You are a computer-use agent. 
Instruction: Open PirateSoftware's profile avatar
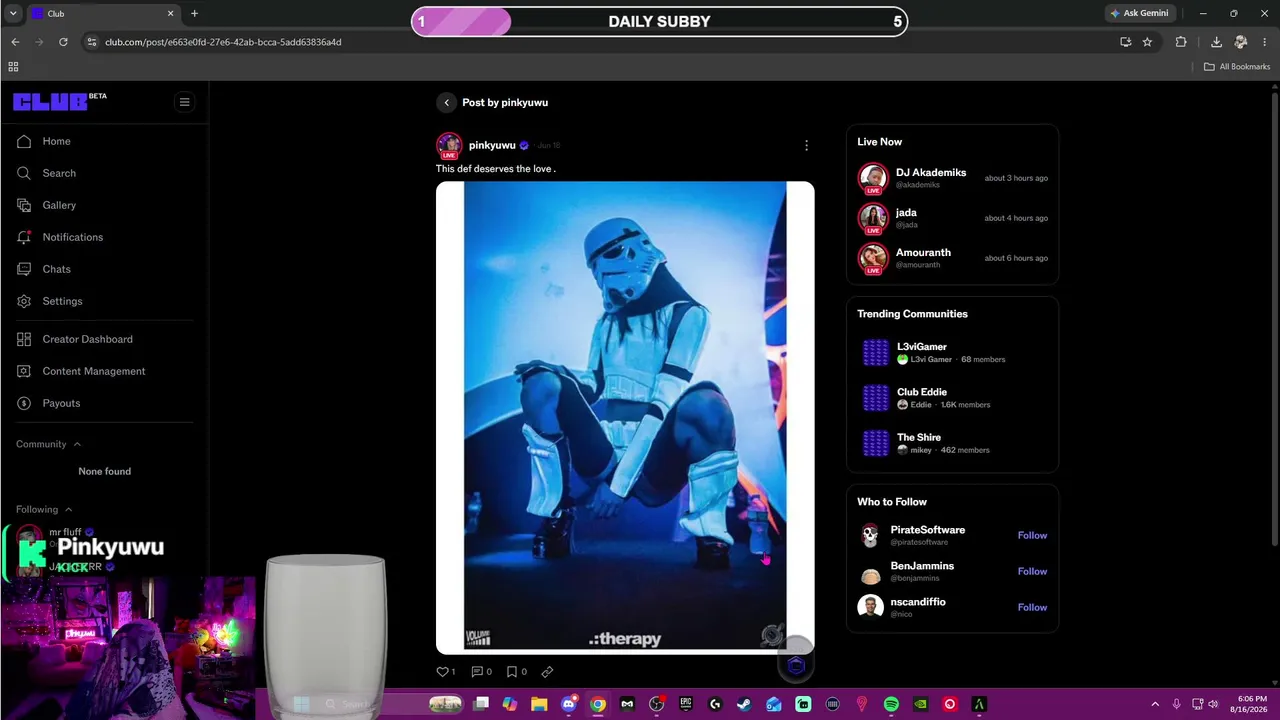coord(870,535)
